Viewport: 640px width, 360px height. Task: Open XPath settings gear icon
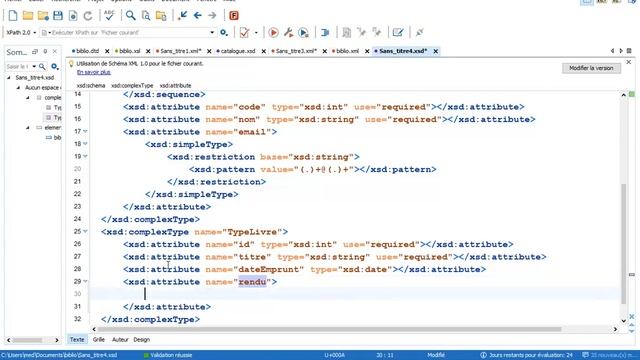224,32
